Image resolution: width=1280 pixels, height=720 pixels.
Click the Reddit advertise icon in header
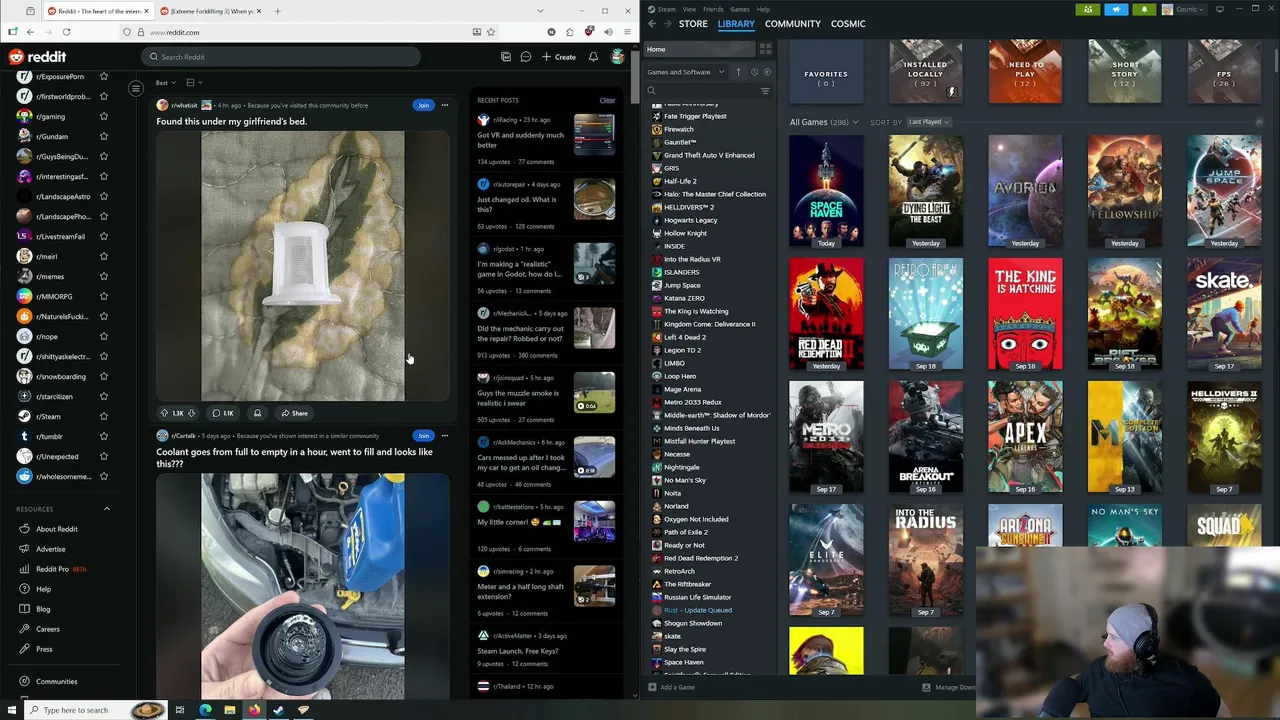(506, 57)
